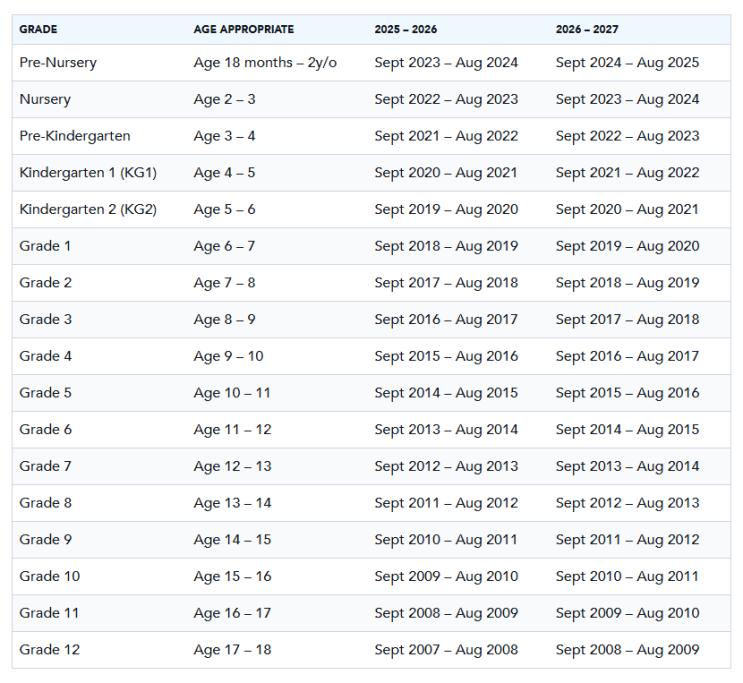Image resolution: width=743 pixels, height=683 pixels.
Task: Click the Grade 1 row label
Action: 45,246
